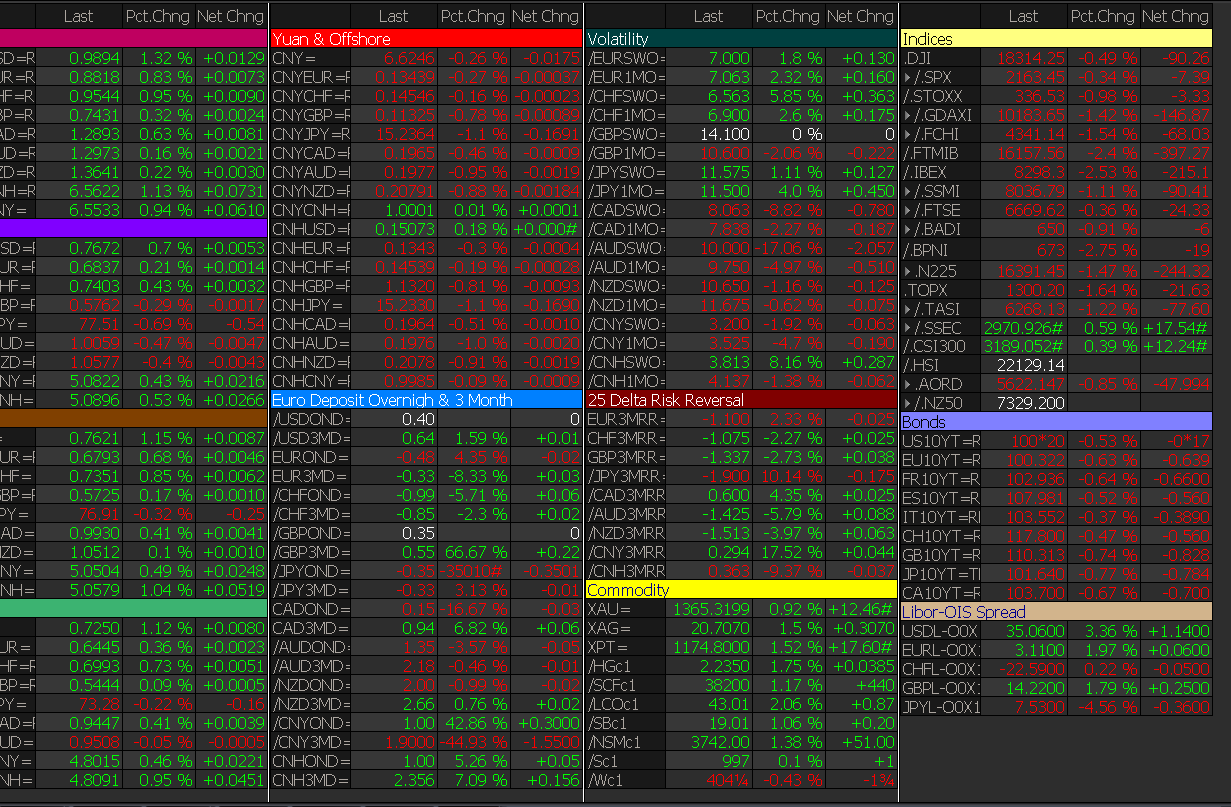Select the 25 Delta Risk Reversal header
This screenshot has height=807, width=1231.
point(741,400)
